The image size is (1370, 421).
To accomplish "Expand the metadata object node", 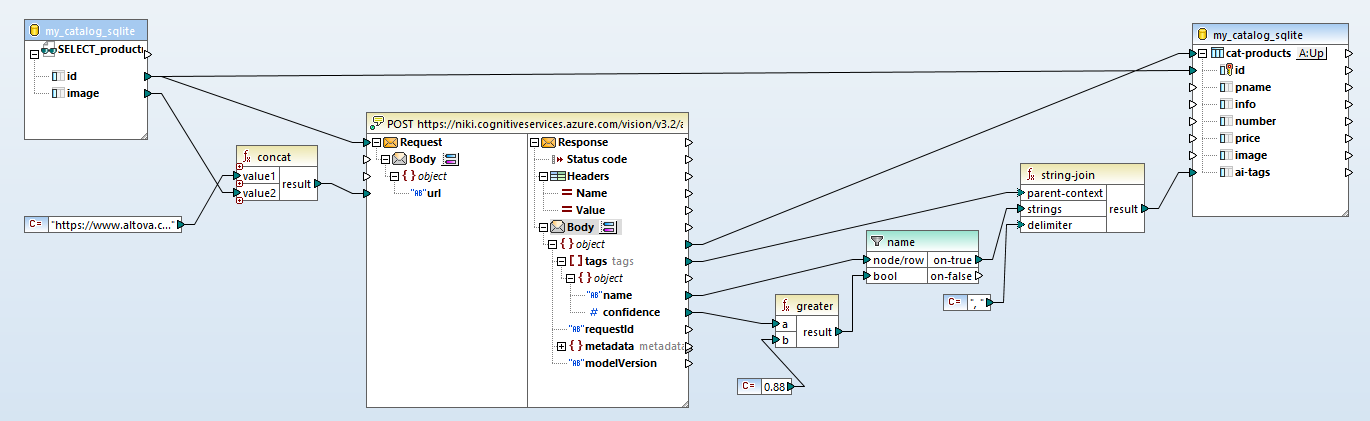I will [x=561, y=346].
